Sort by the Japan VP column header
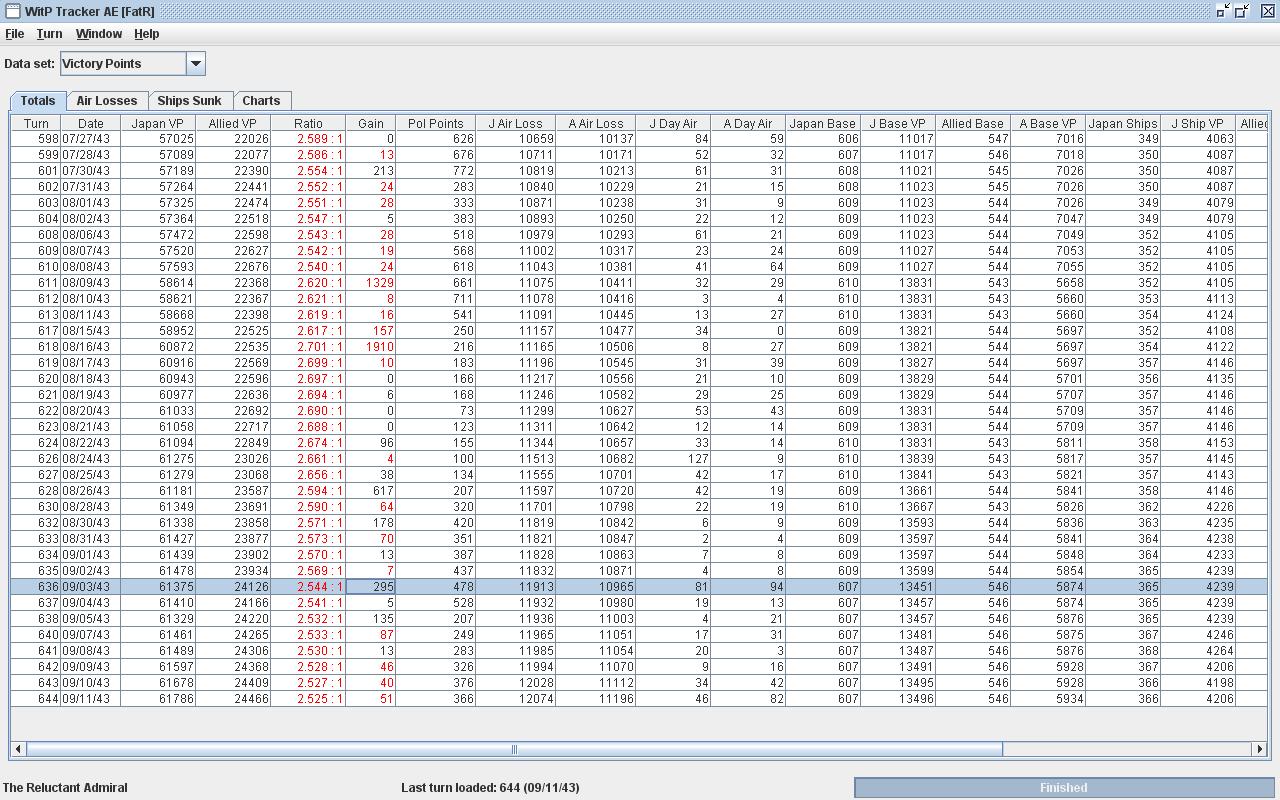This screenshot has width=1280, height=800. tap(157, 124)
